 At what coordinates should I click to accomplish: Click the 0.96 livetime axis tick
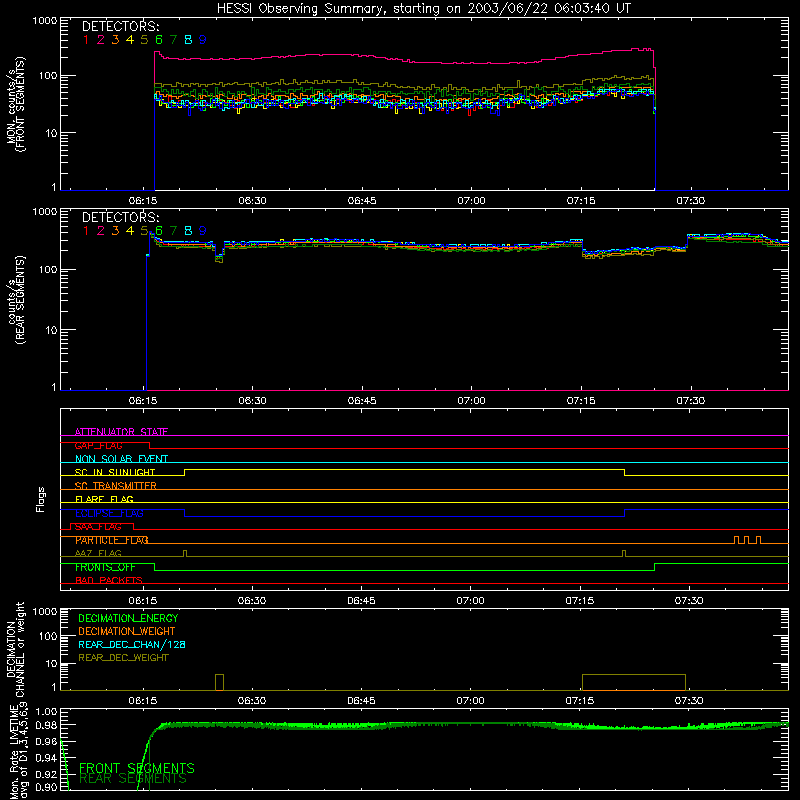47,741
